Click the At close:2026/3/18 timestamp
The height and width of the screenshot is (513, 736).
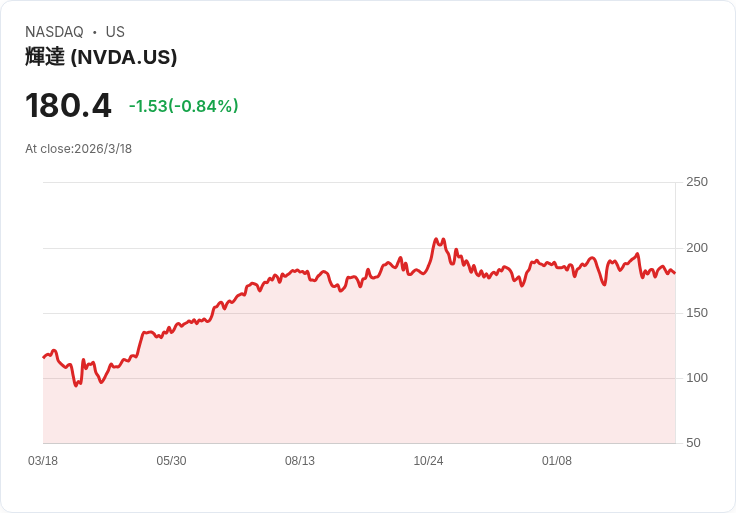pyautogui.click(x=78, y=149)
